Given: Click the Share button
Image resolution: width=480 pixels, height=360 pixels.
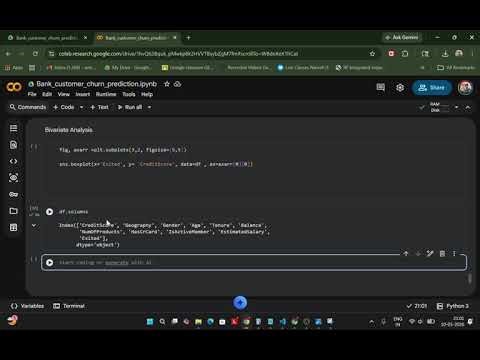Looking at the screenshot, I should [x=432, y=88].
